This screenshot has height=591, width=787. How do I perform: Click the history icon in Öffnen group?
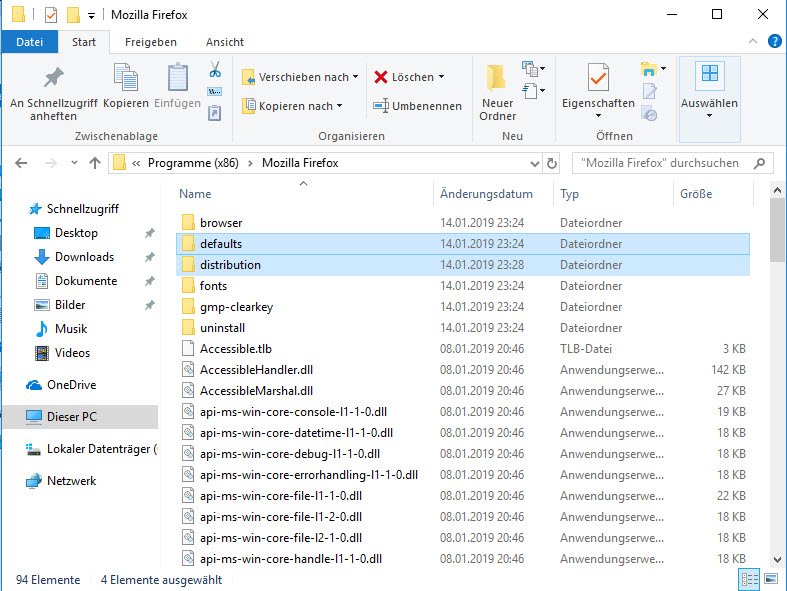pos(649,113)
